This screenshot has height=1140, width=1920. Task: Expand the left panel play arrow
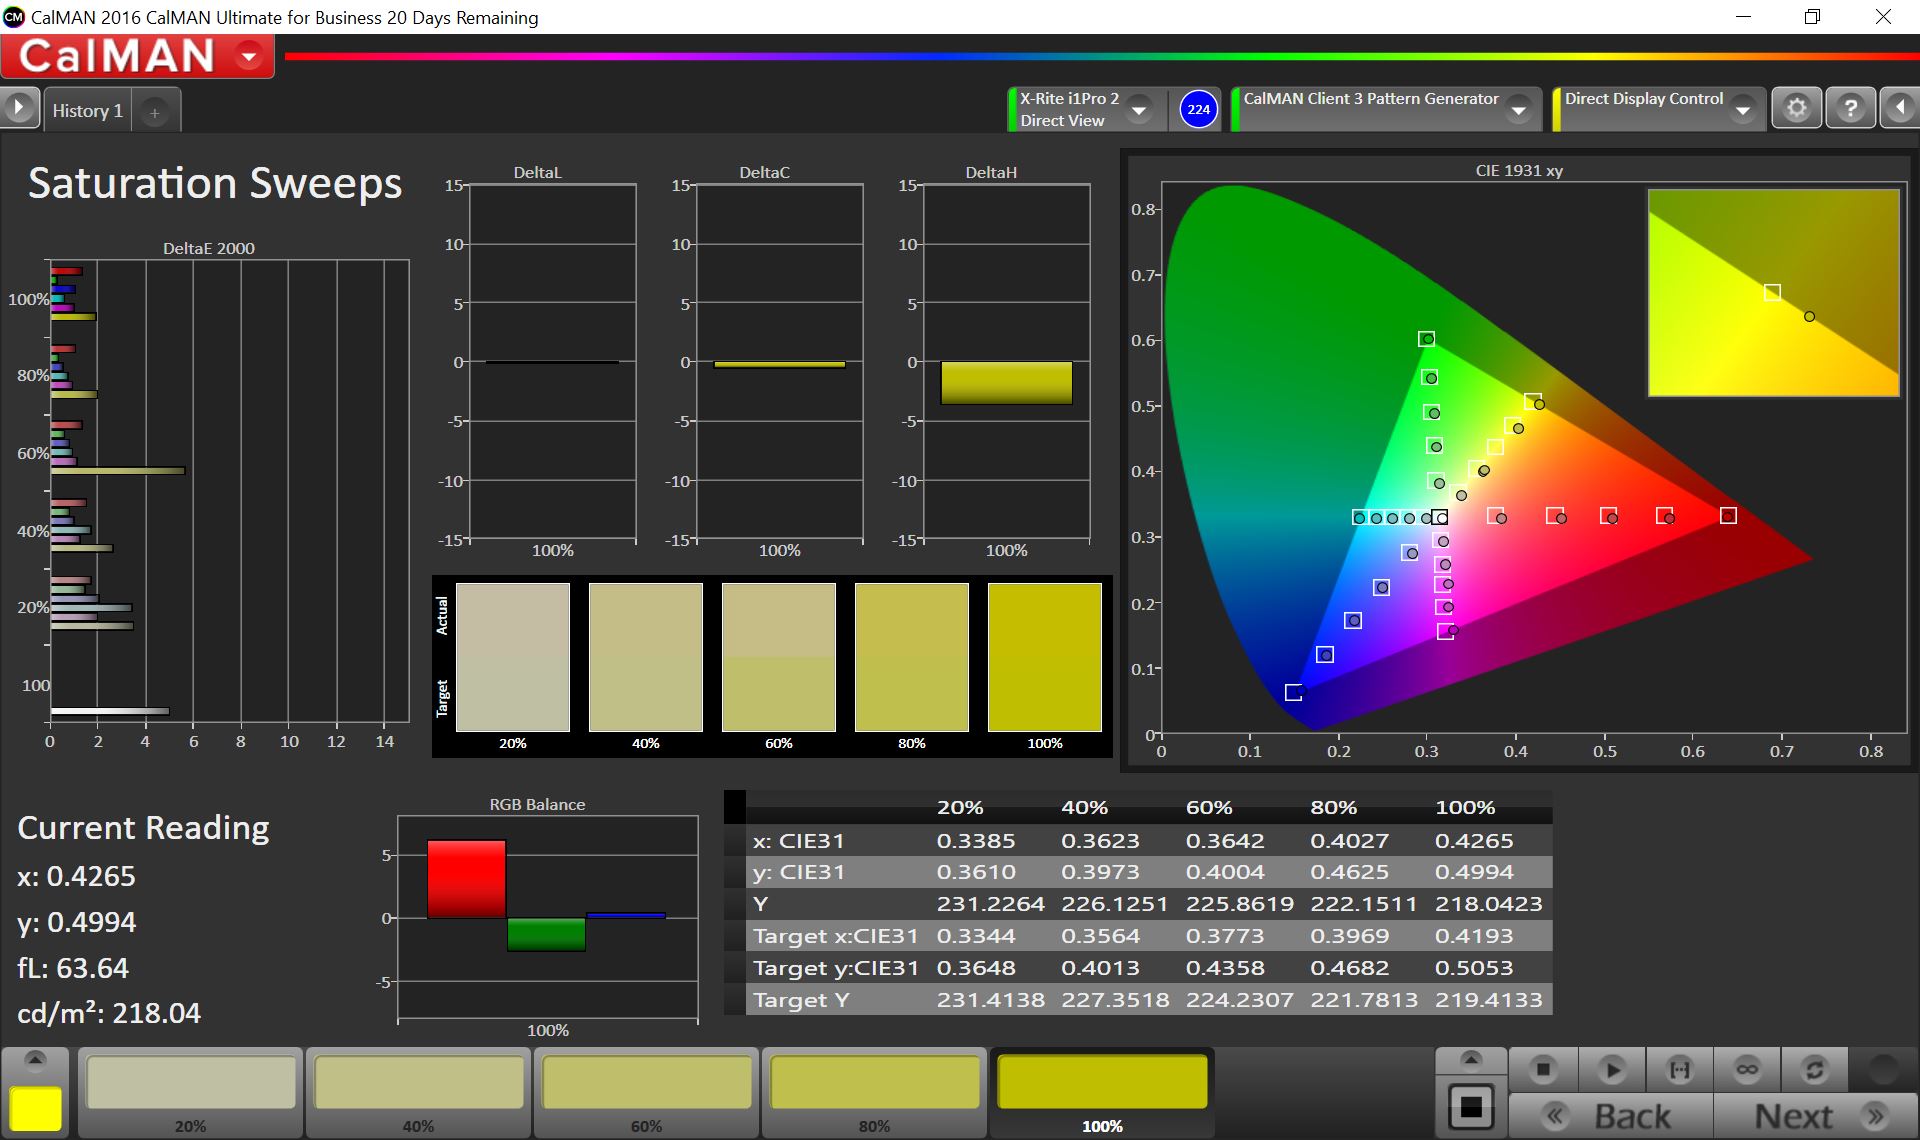pyautogui.click(x=19, y=108)
